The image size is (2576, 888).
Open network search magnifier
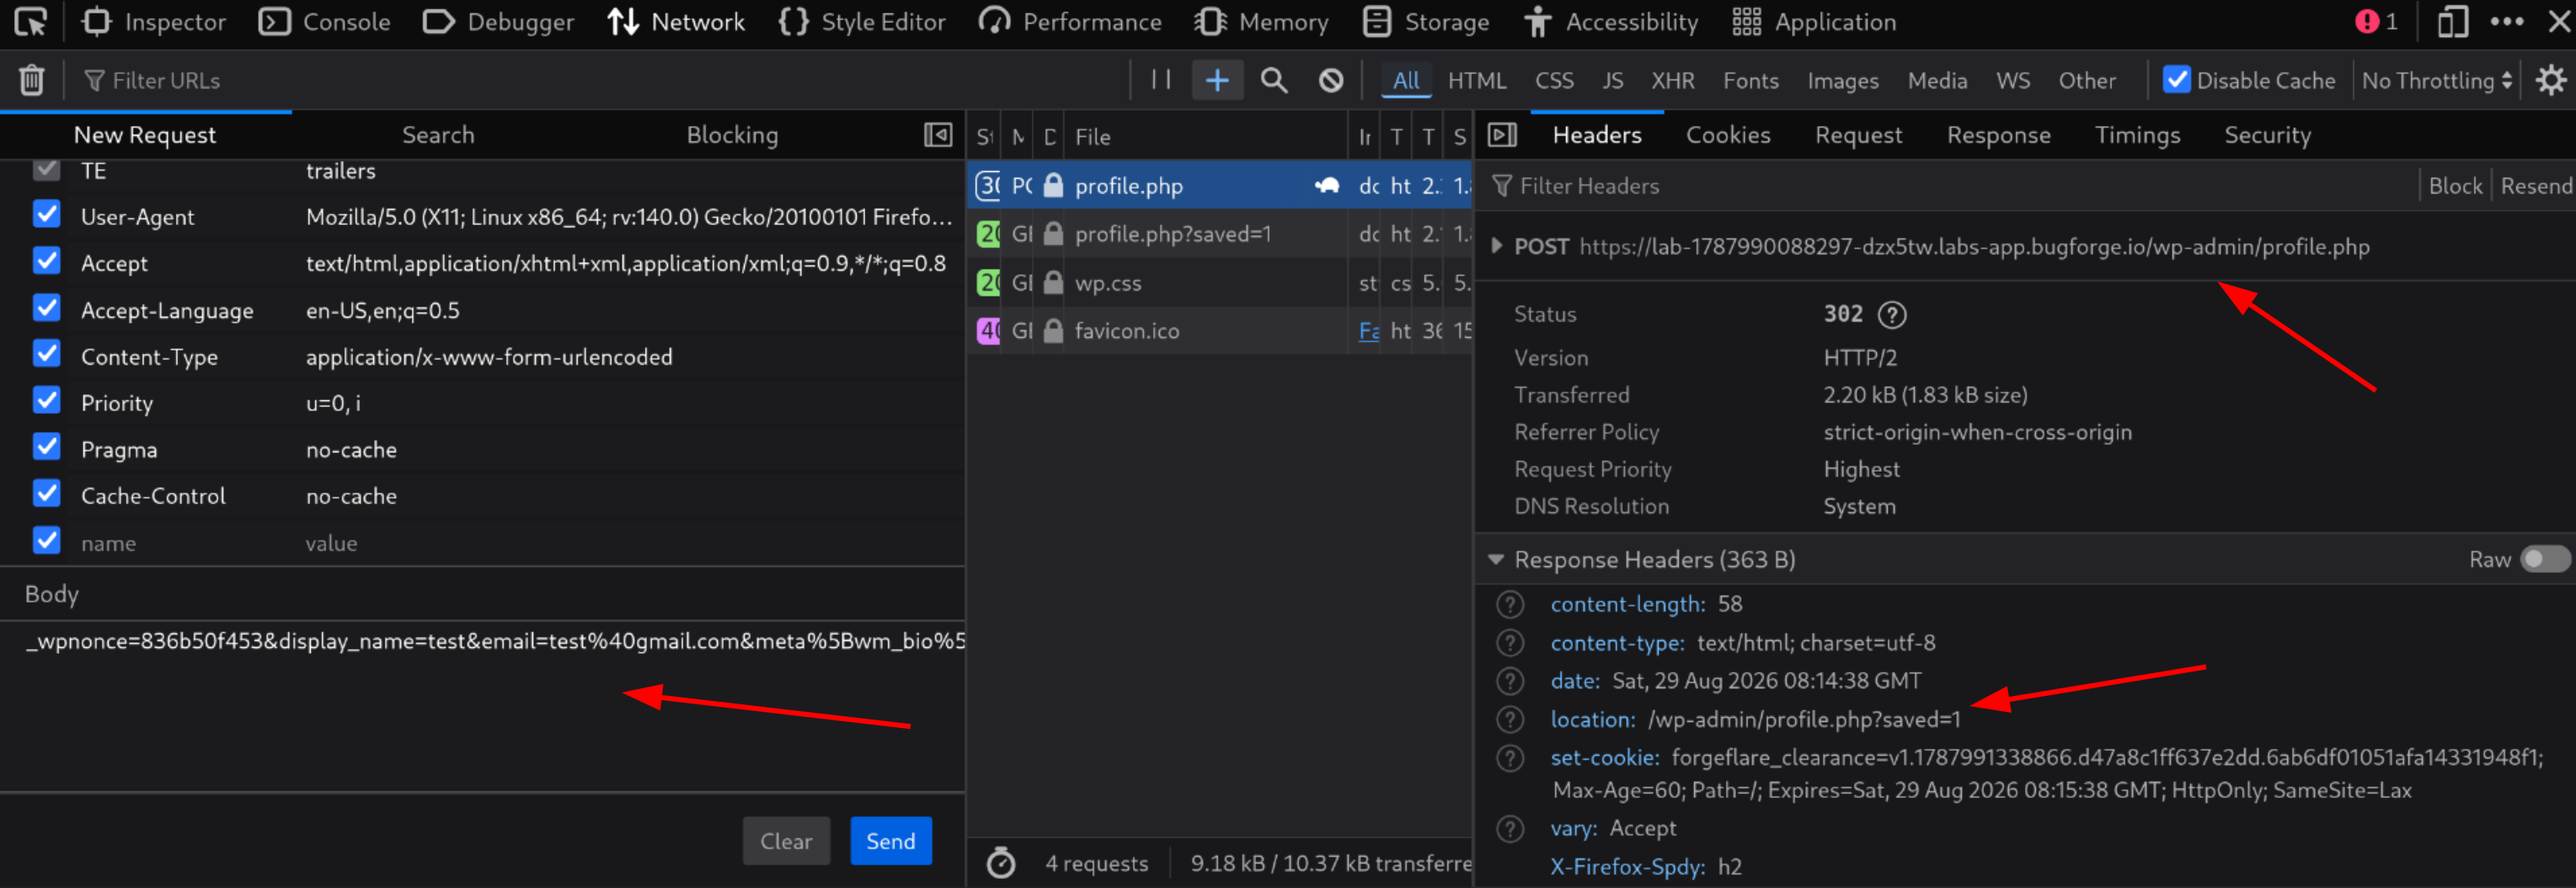pos(1274,80)
